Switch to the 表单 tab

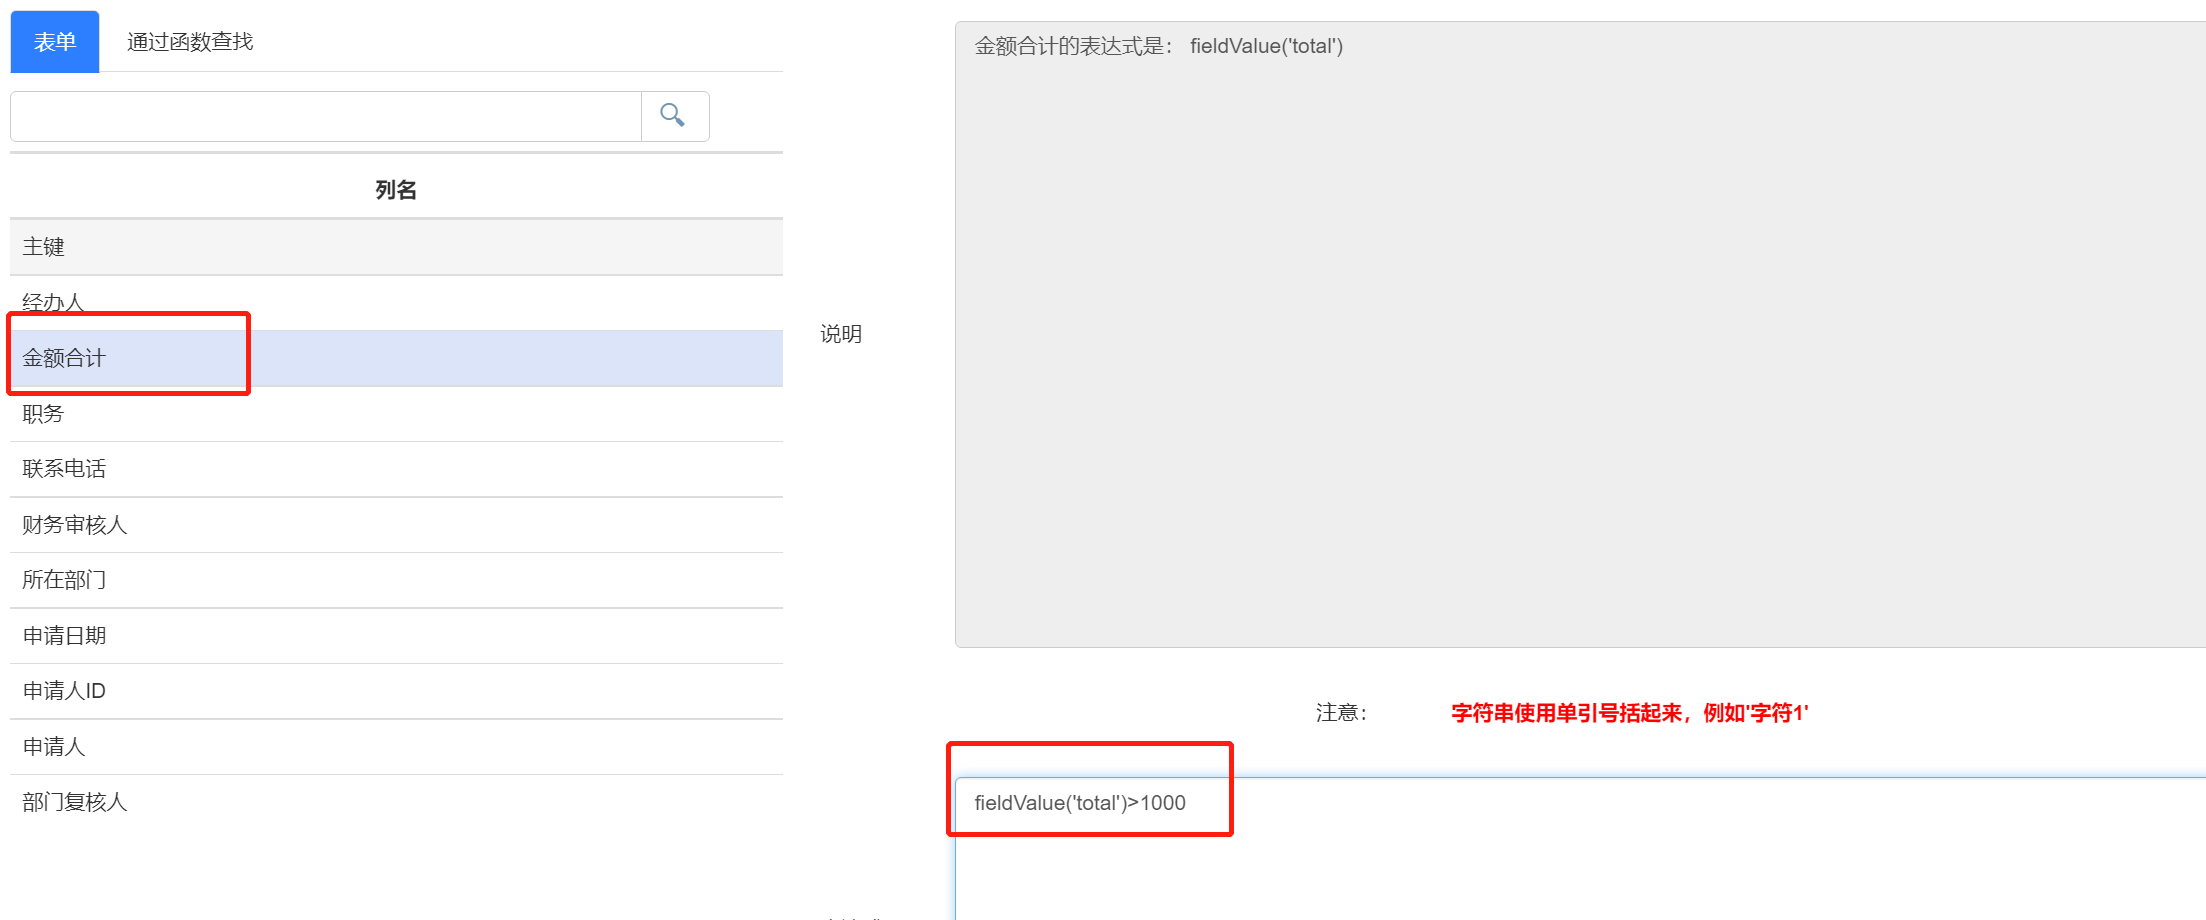pos(55,42)
